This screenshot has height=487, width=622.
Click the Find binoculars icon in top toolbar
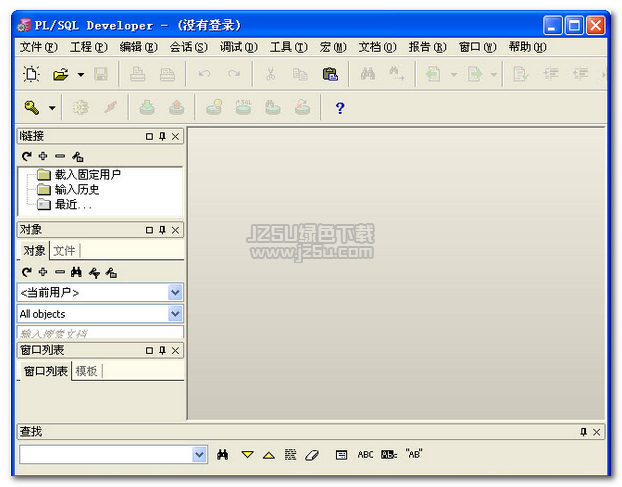point(368,74)
